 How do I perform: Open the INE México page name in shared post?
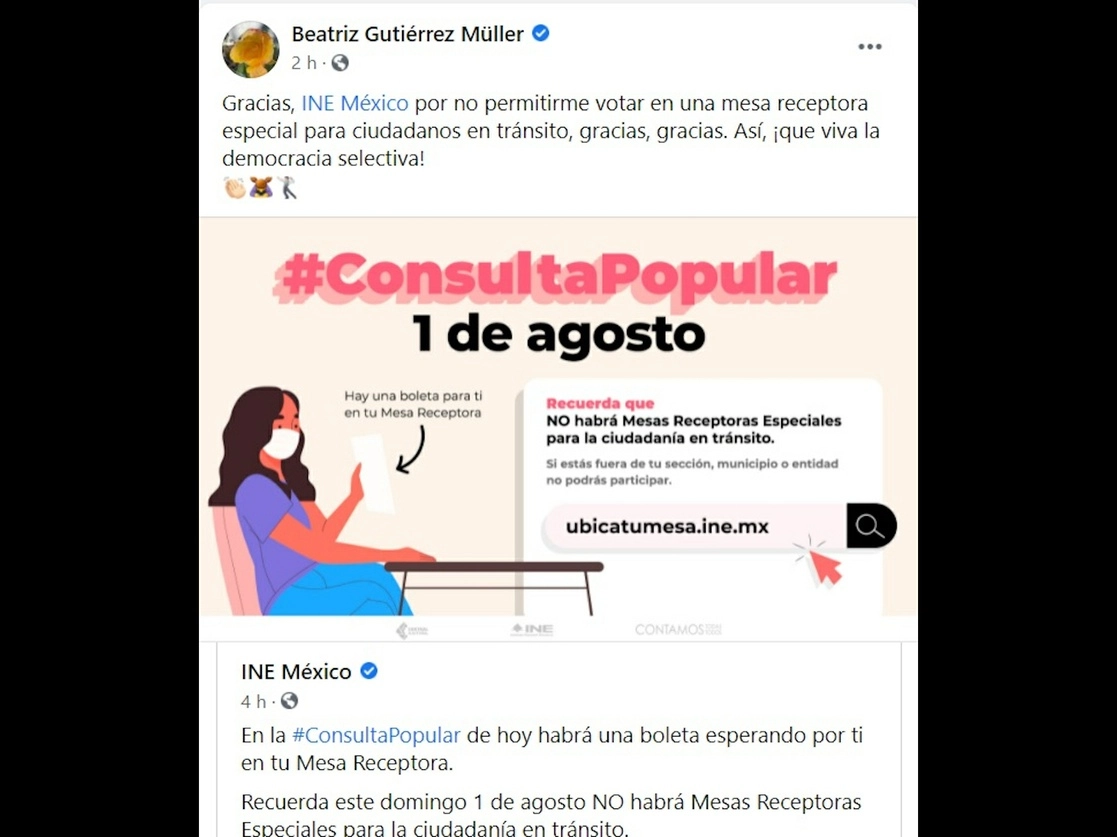tap(296, 671)
